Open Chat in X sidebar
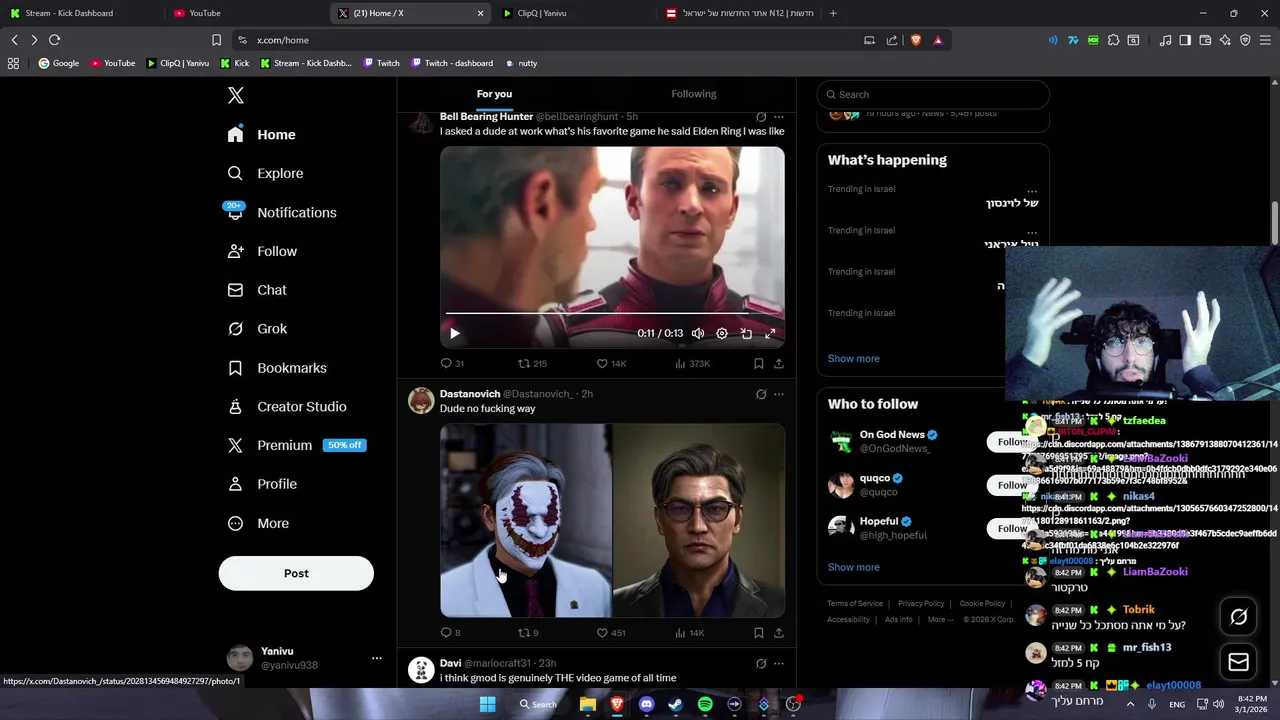This screenshot has width=1280, height=720. click(x=257, y=290)
